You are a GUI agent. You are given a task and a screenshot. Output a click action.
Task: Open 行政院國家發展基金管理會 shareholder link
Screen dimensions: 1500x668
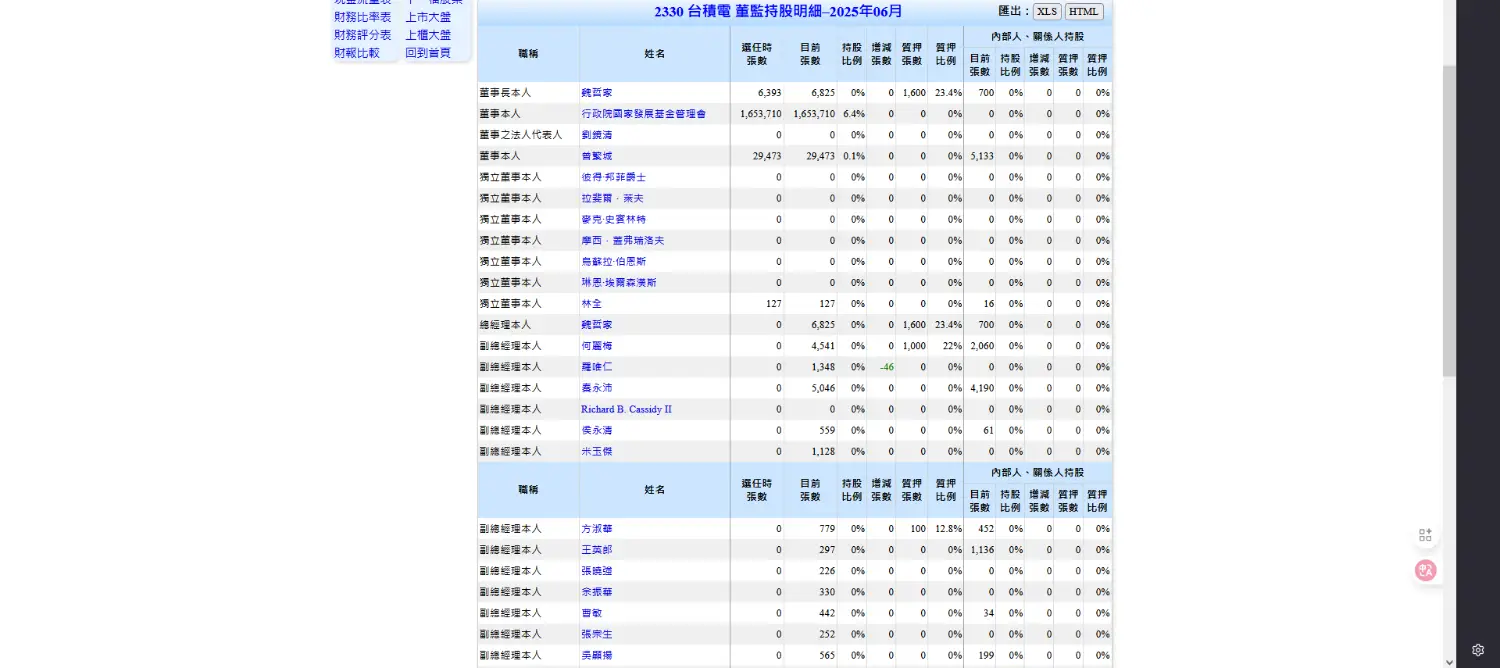[643, 114]
